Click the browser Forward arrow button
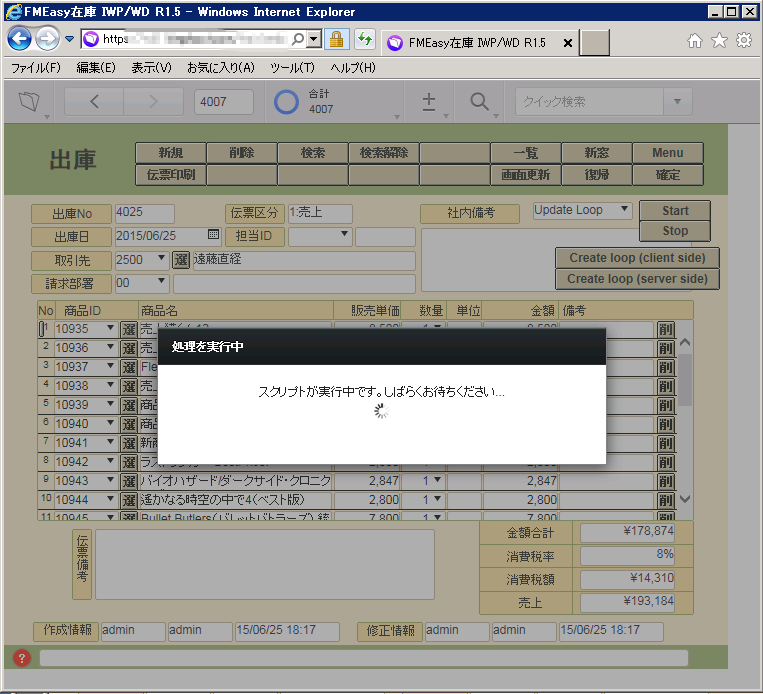The height and width of the screenshot is (694, 763). tap(47, 39)
